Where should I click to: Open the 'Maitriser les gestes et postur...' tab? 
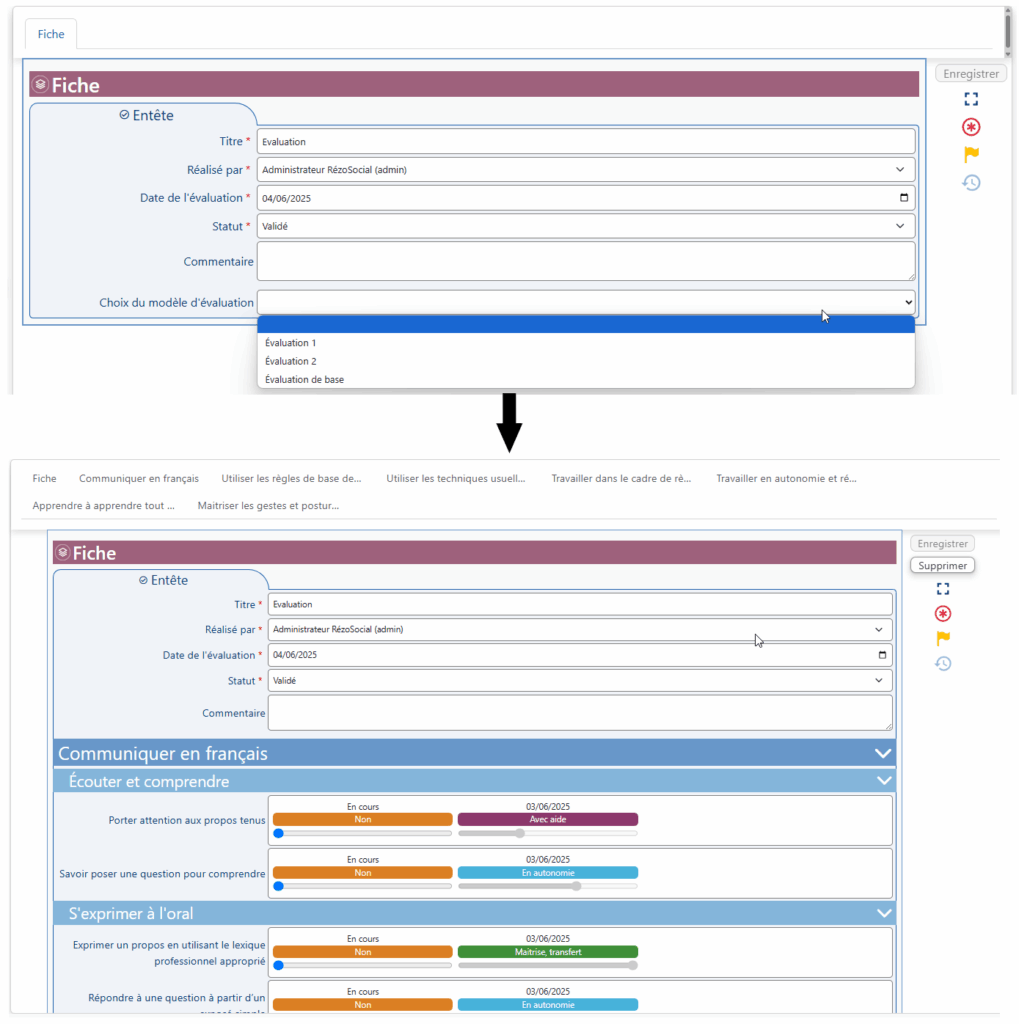click(x=268, y=506)
